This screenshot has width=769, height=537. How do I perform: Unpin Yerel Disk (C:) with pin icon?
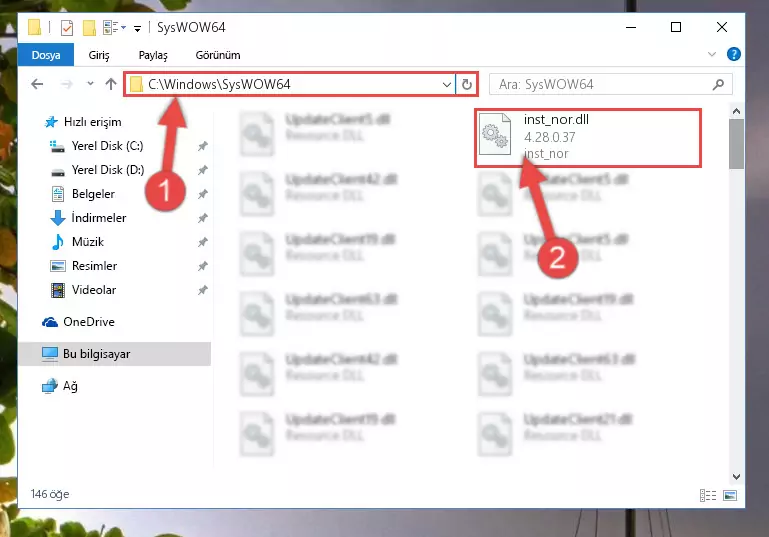(203, 146)
